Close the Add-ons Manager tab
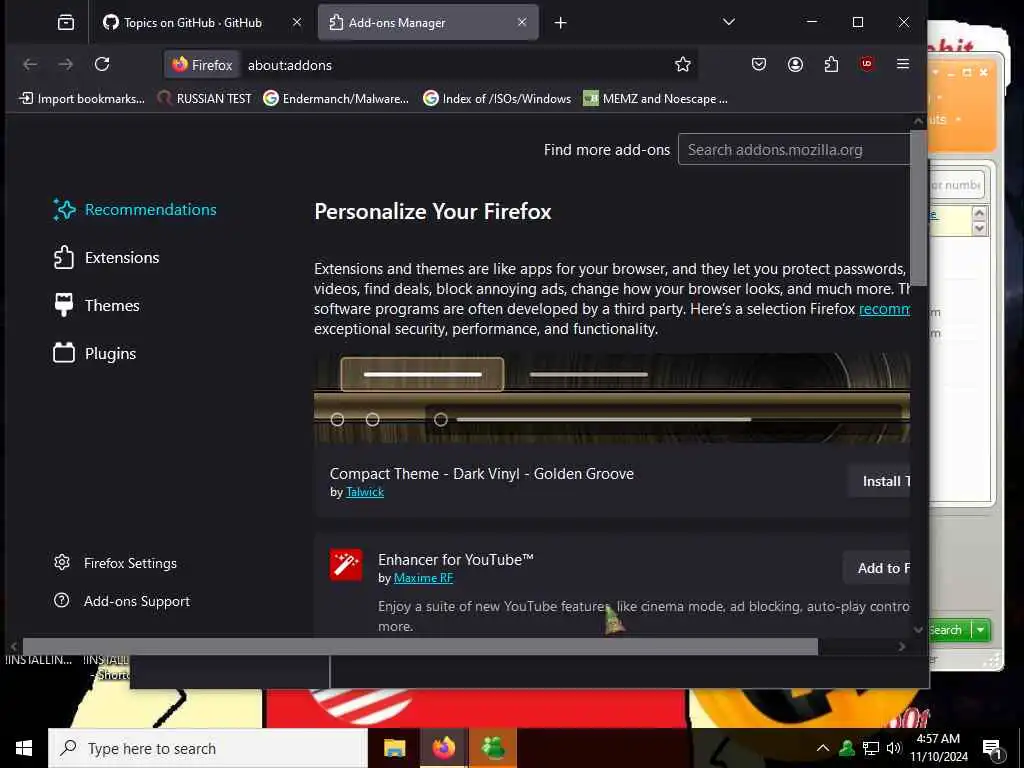Image resolution: width=1024 pixels, height=768 pixels. point(522,22)
